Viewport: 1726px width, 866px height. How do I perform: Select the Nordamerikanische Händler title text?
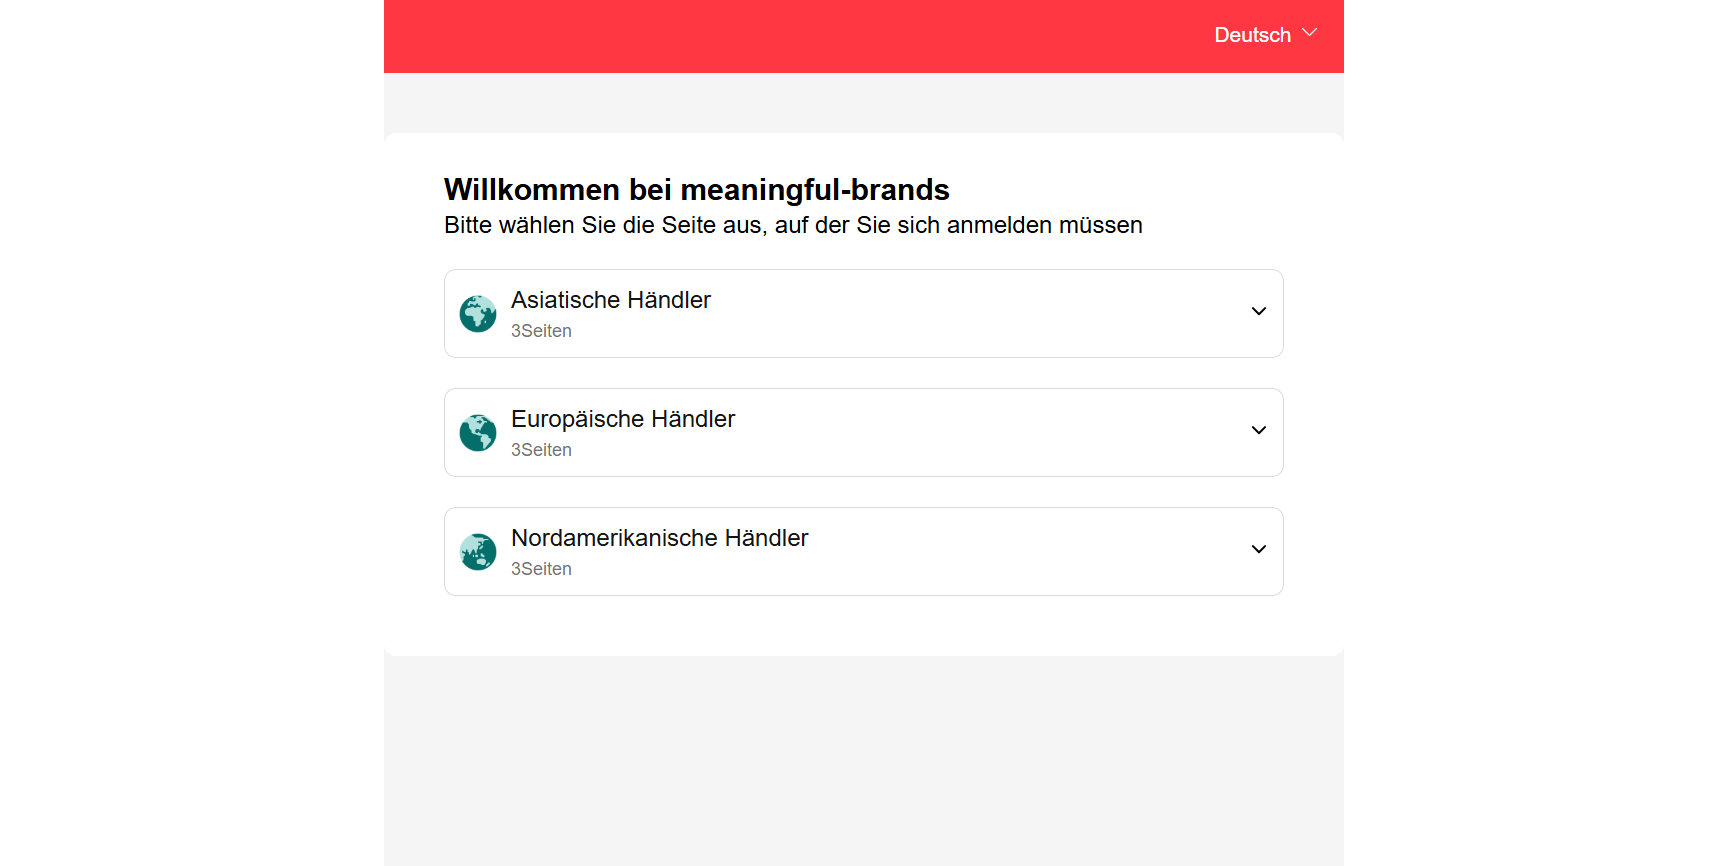click(659, 538)
